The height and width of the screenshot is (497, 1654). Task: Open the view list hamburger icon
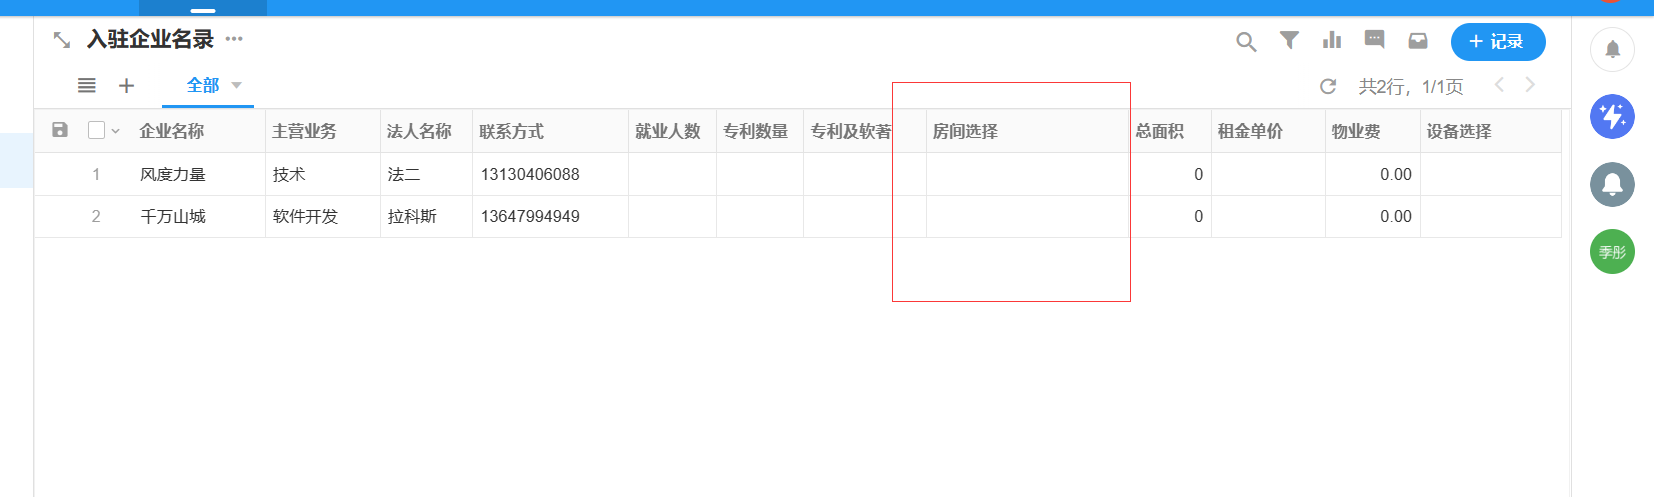click(x=87, y=86)
